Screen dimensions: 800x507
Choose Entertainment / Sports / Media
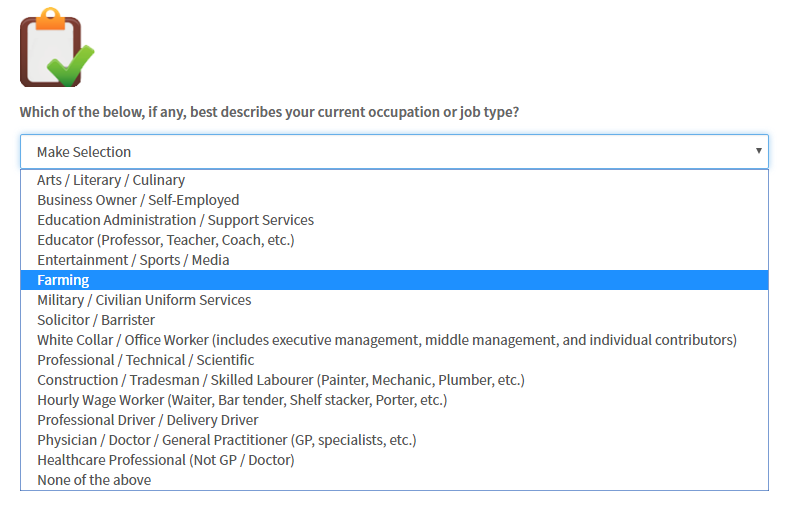[x=133, y=260]
